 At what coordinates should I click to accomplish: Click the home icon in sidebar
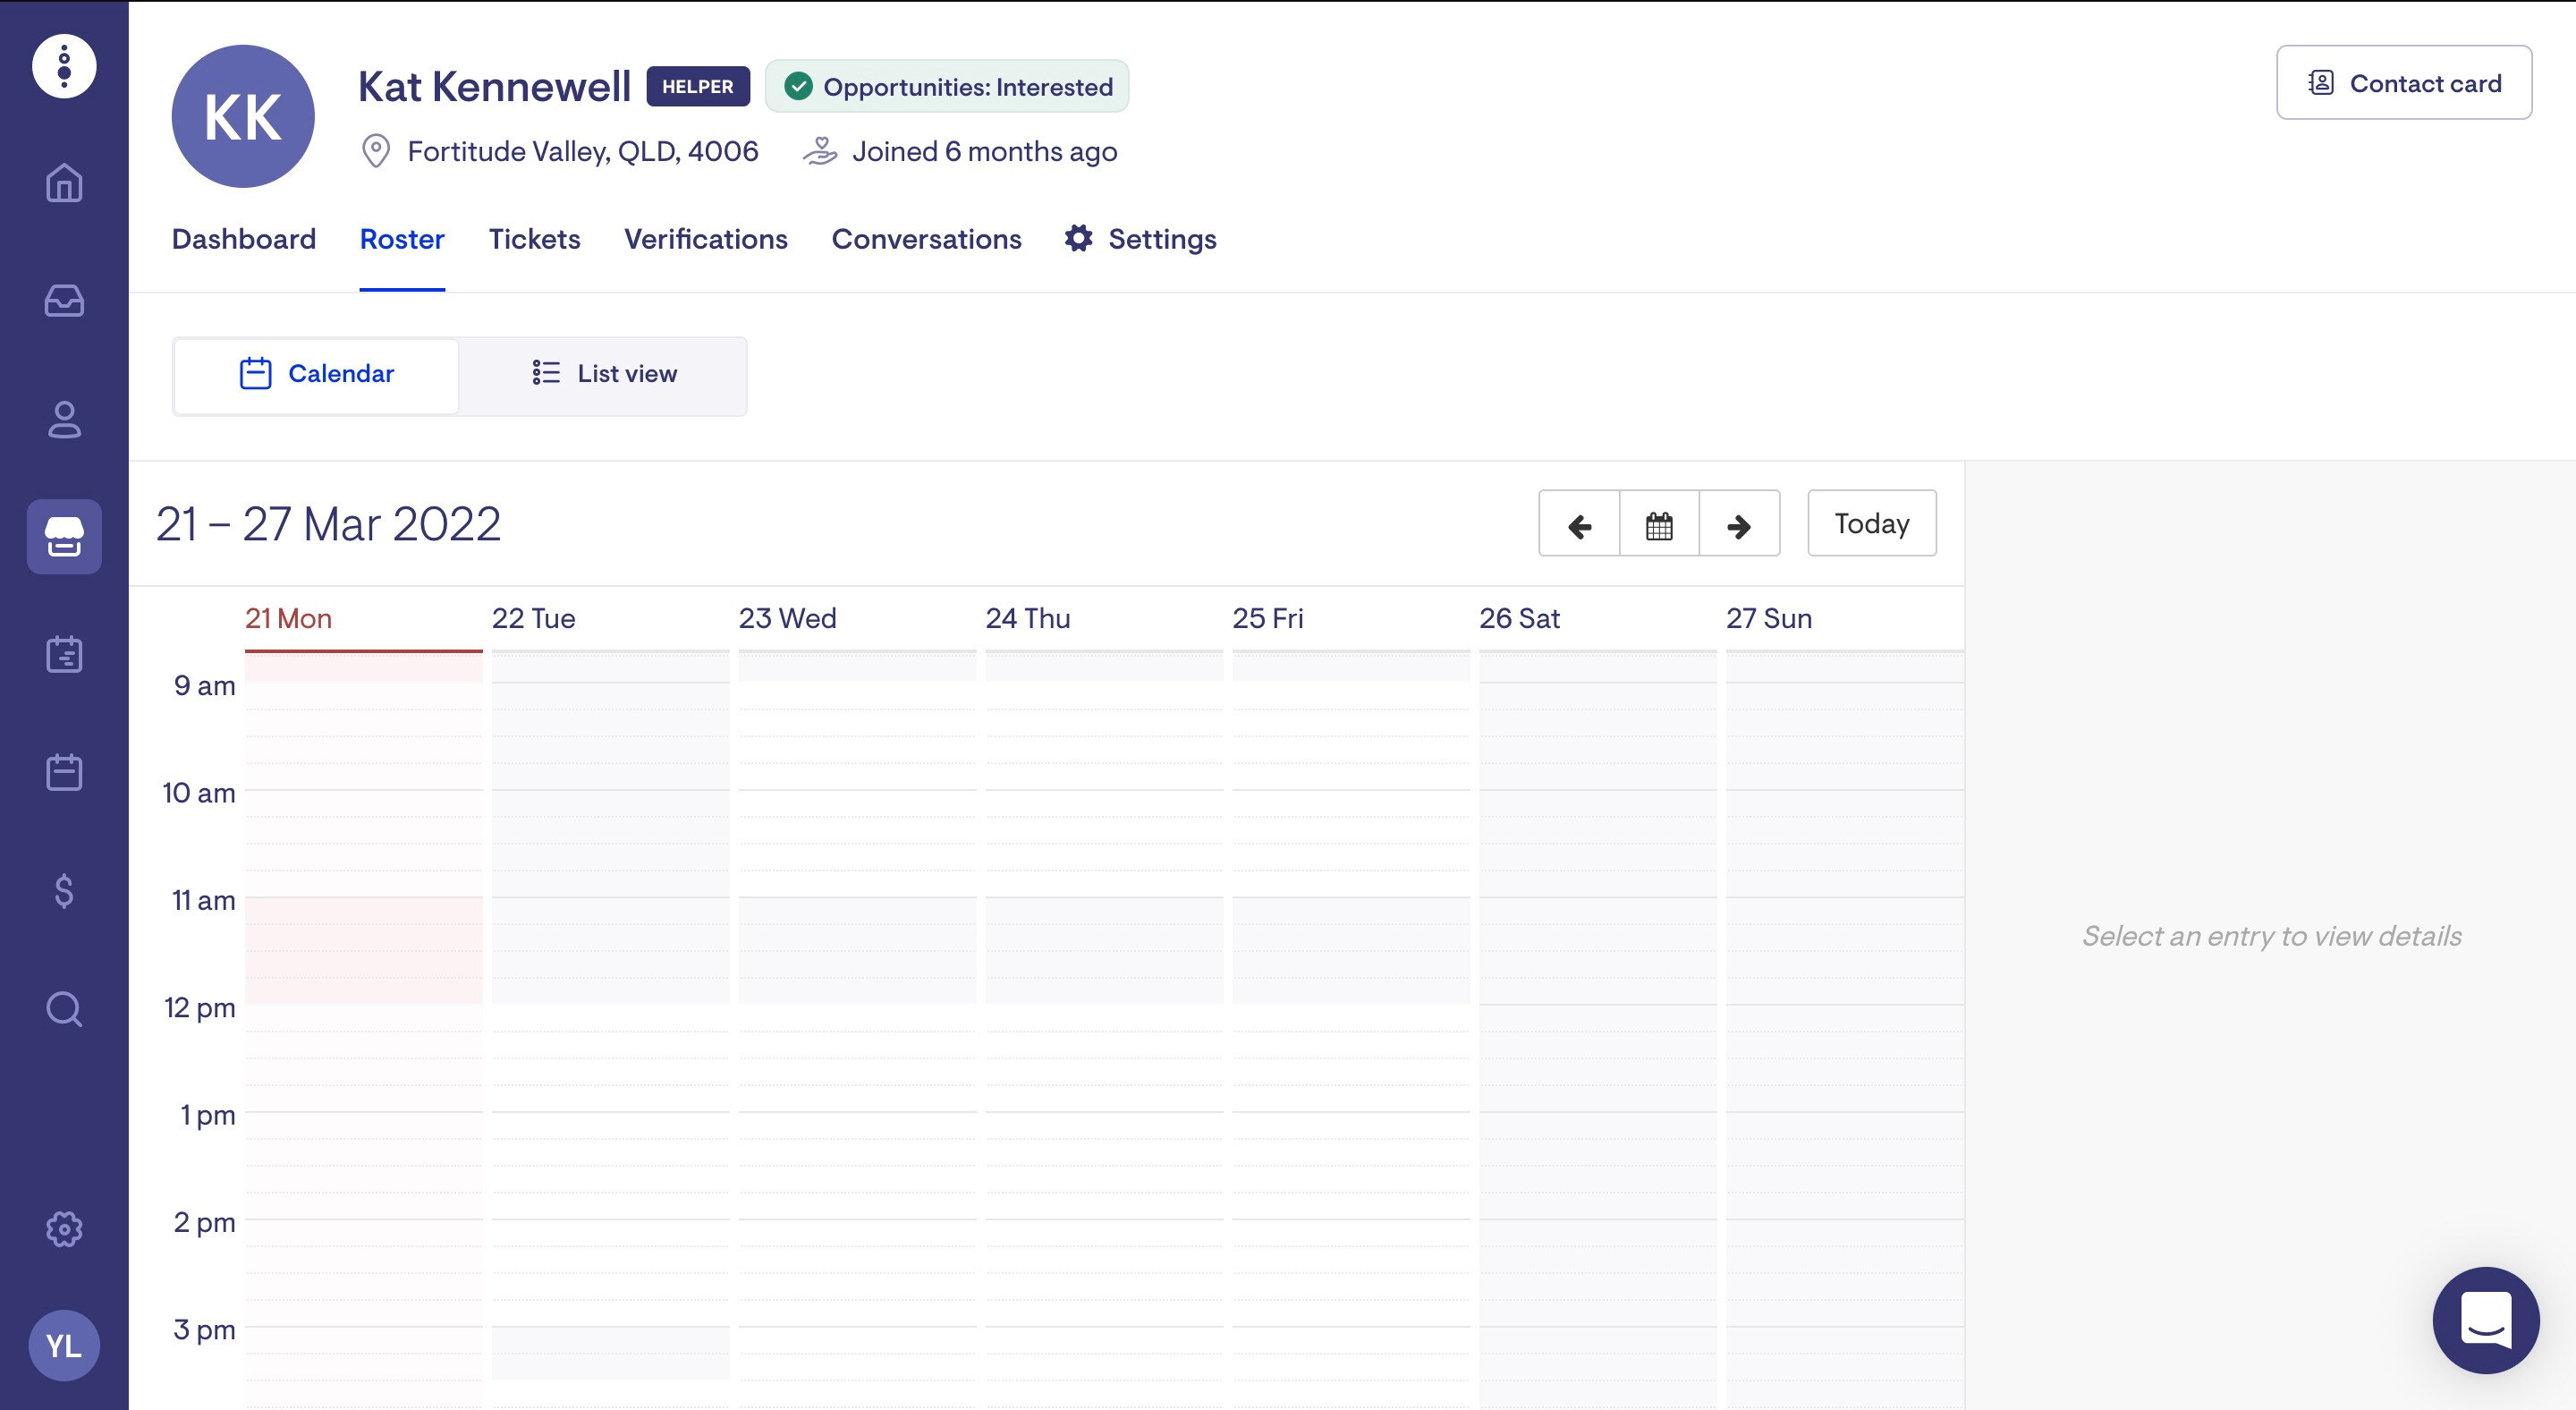tap(64, 183)
